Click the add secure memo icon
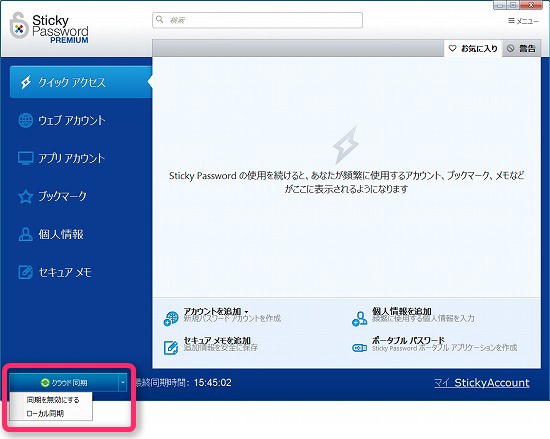The image size is (550, 439). tap(171, 347)
